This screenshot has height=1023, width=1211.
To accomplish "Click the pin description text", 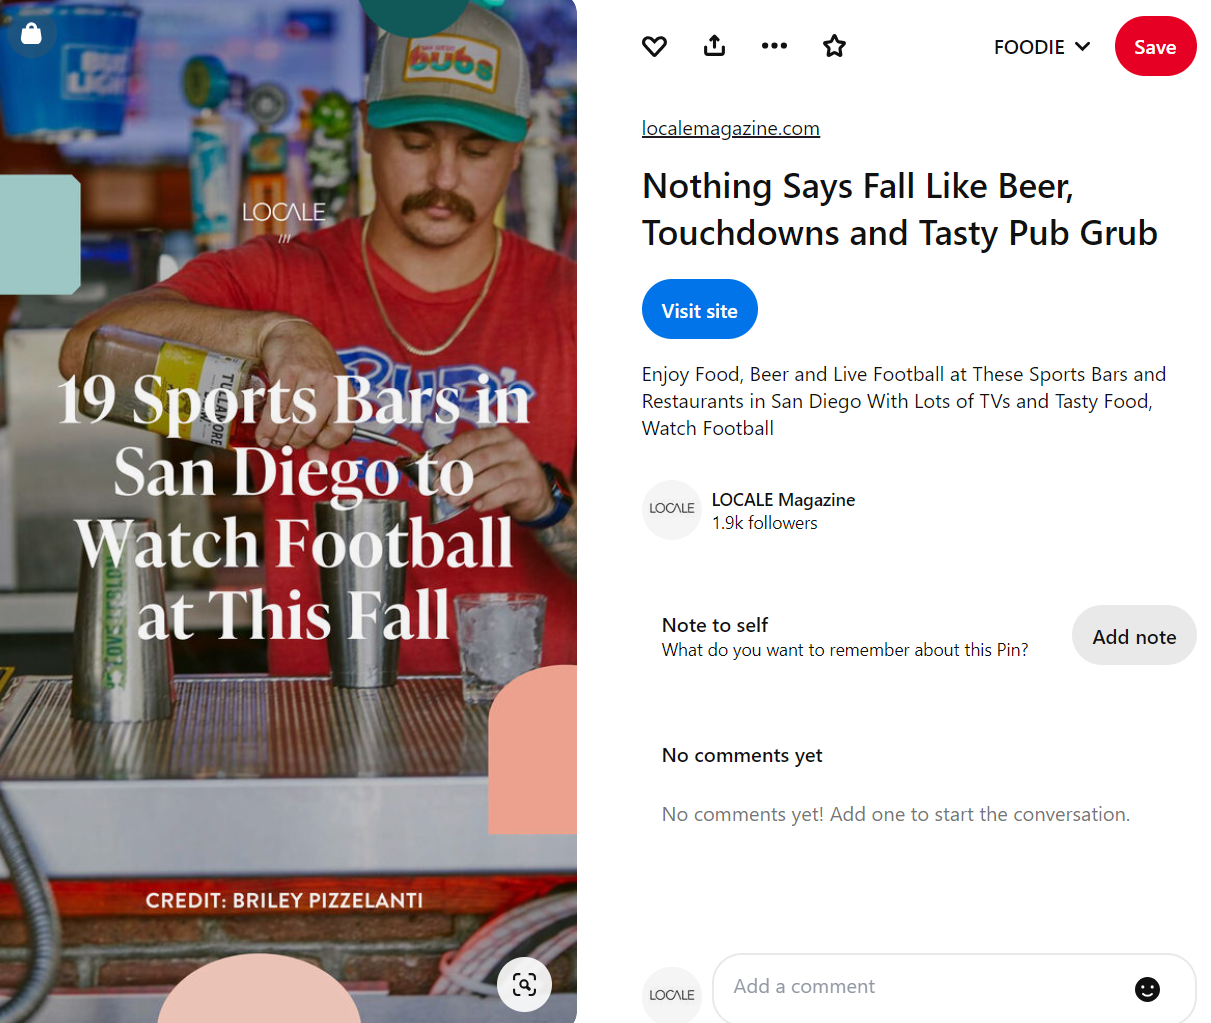I will click(903, 401).
